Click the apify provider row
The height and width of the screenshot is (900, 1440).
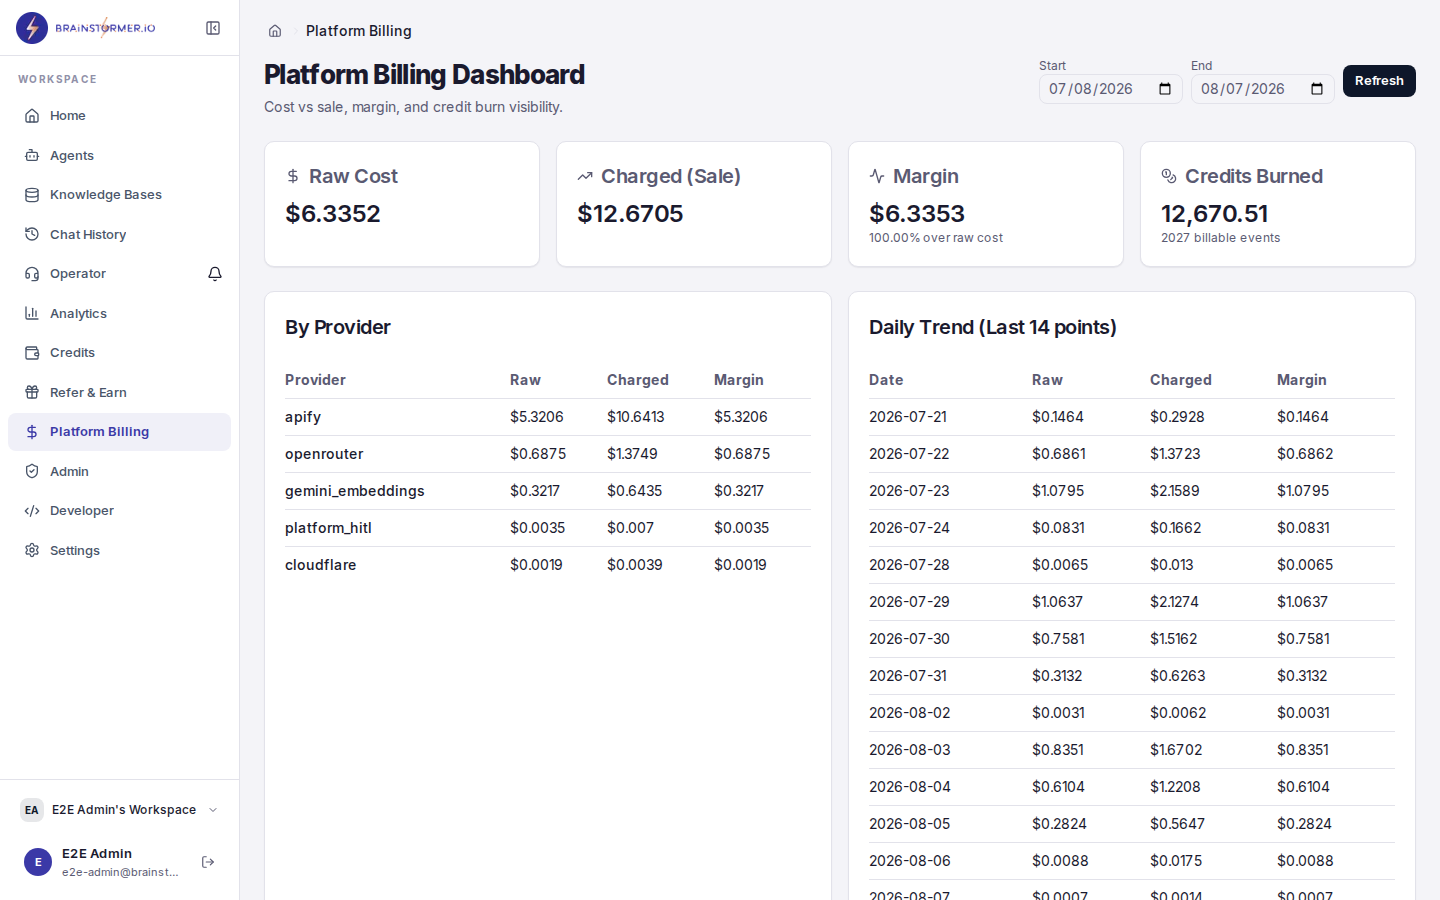[548, 417]
